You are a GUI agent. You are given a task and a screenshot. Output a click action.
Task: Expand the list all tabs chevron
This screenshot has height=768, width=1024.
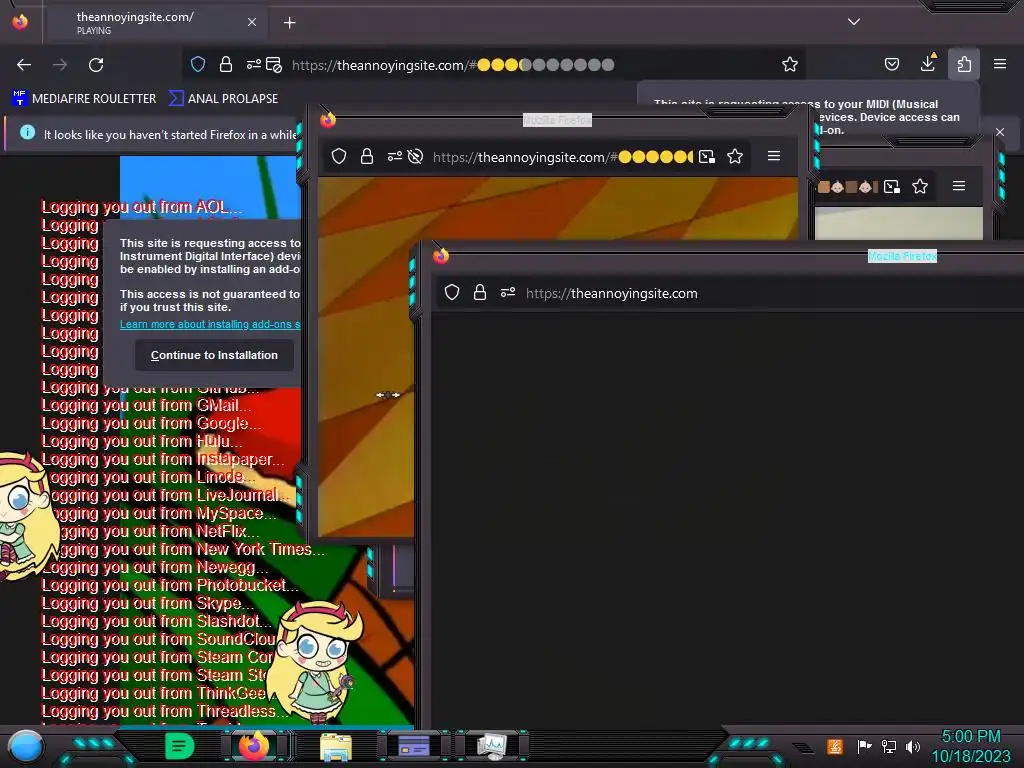854,22
